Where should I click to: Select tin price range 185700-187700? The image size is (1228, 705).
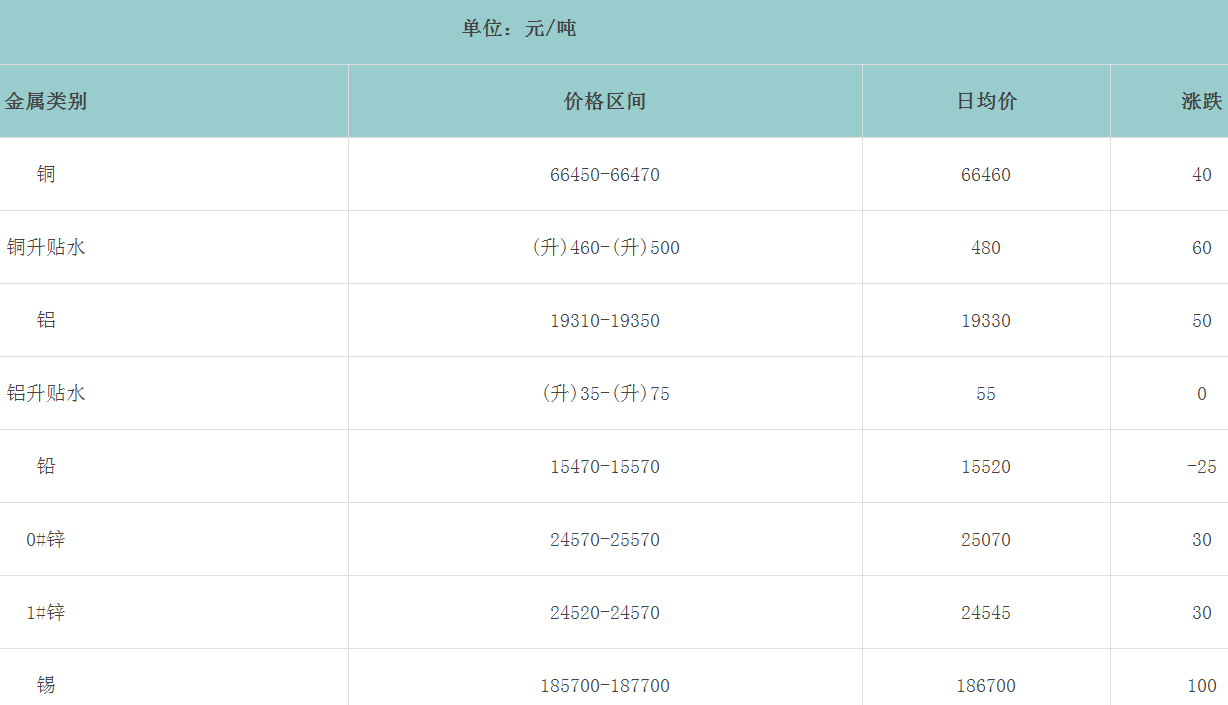tap(604, 686)
